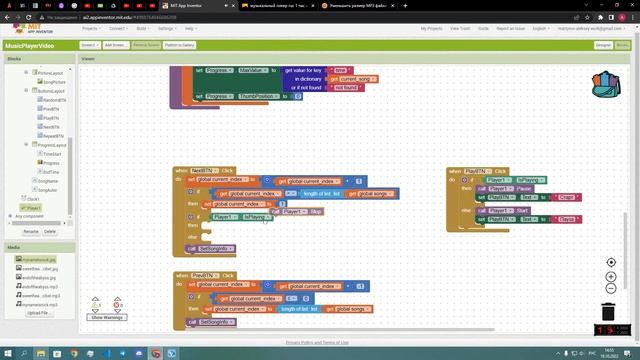
Task: Open mutator gear on NextBTN addition block
Action: (267, 180)
